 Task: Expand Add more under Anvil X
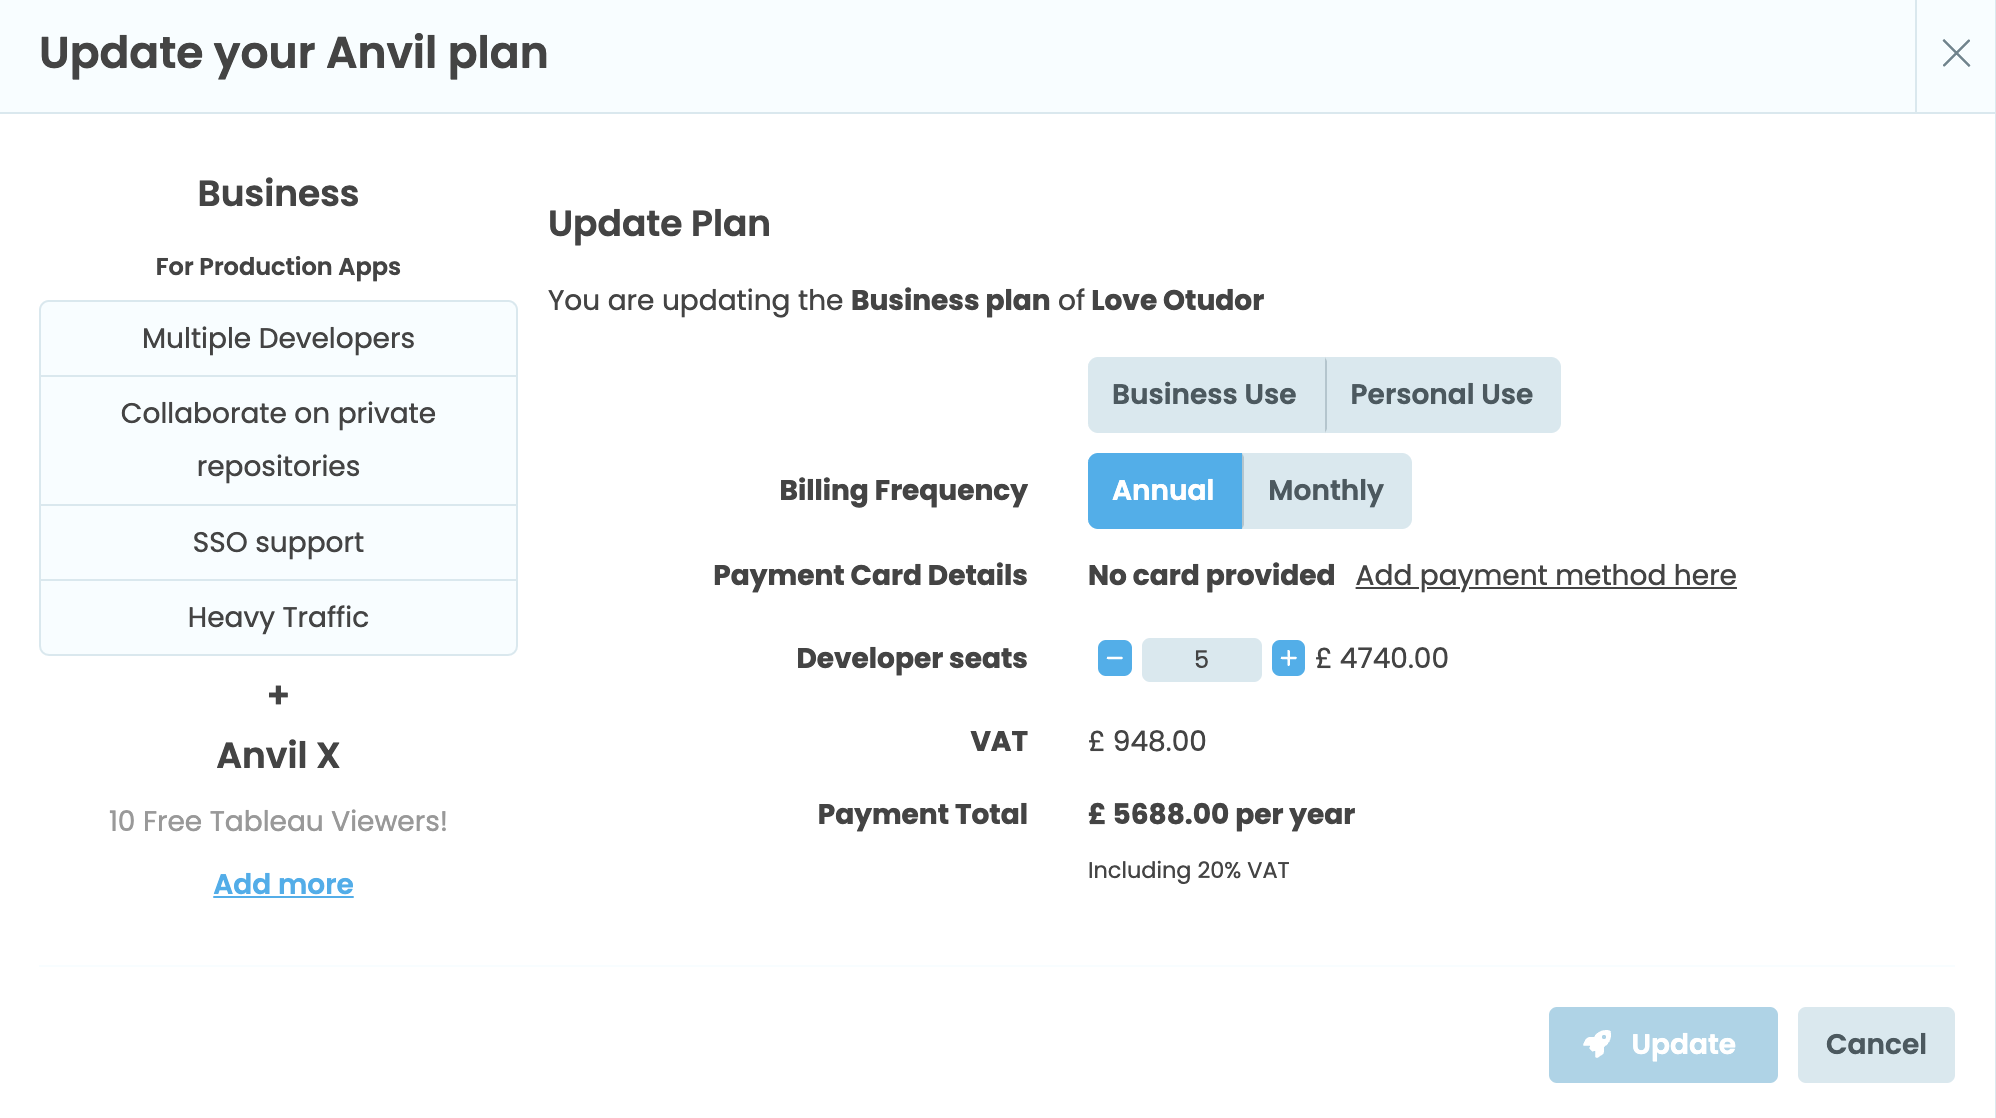tap(283, 883)
